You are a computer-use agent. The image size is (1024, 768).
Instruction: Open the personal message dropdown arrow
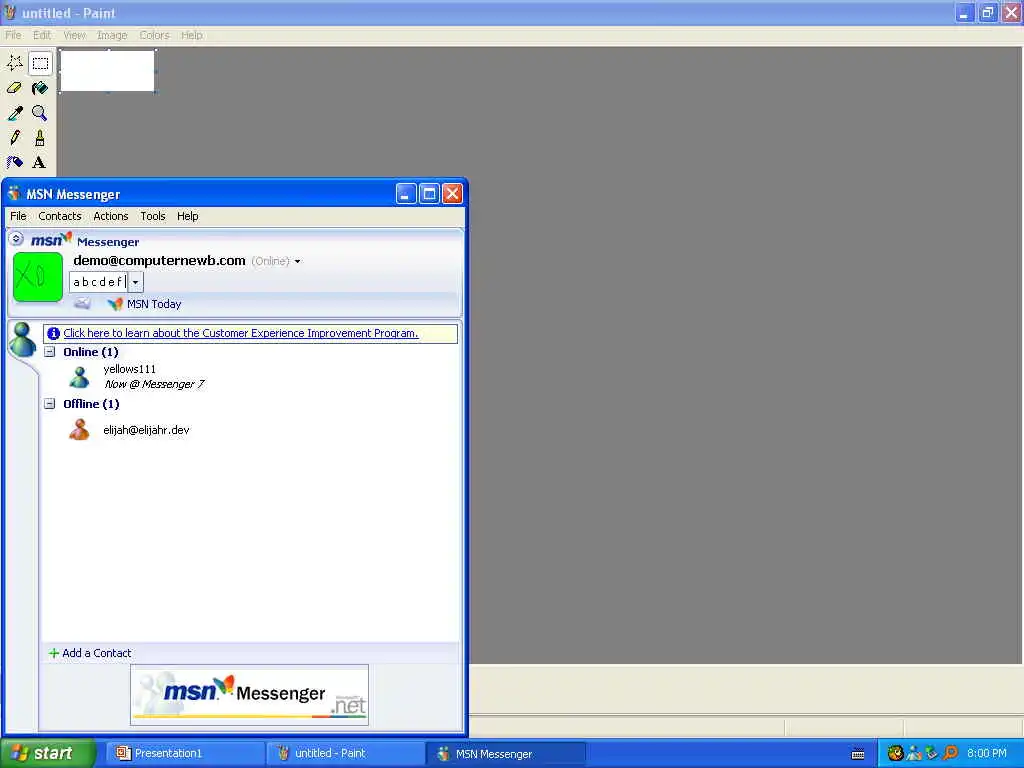tap(135, 282)
